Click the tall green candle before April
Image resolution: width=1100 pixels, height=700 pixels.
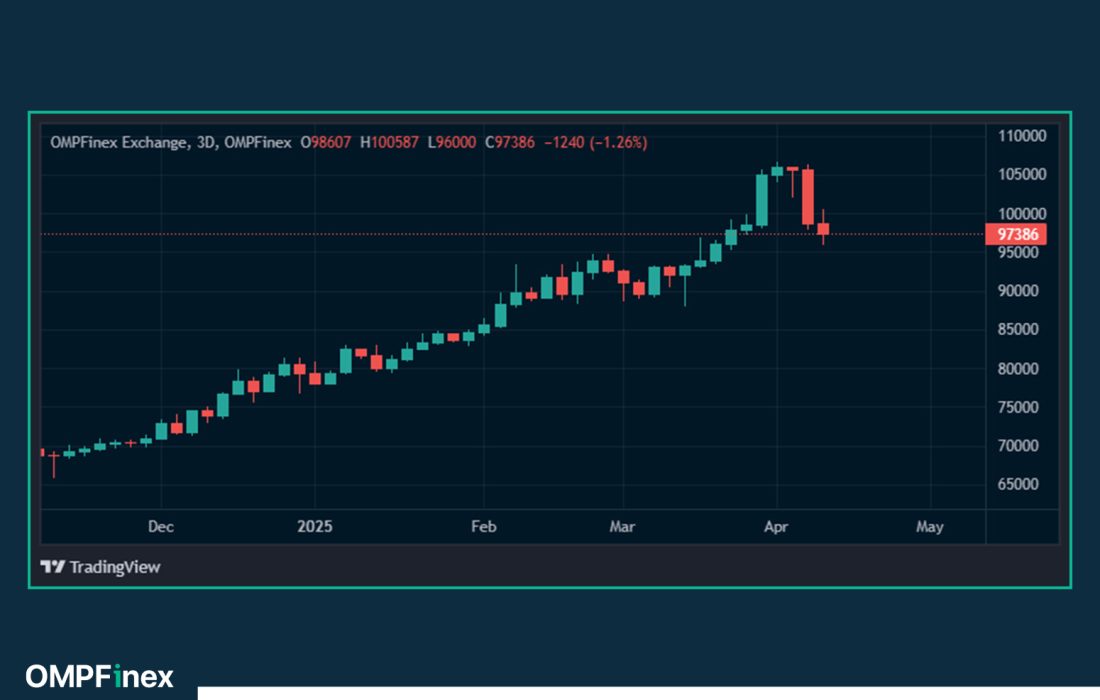pos(762,200)
